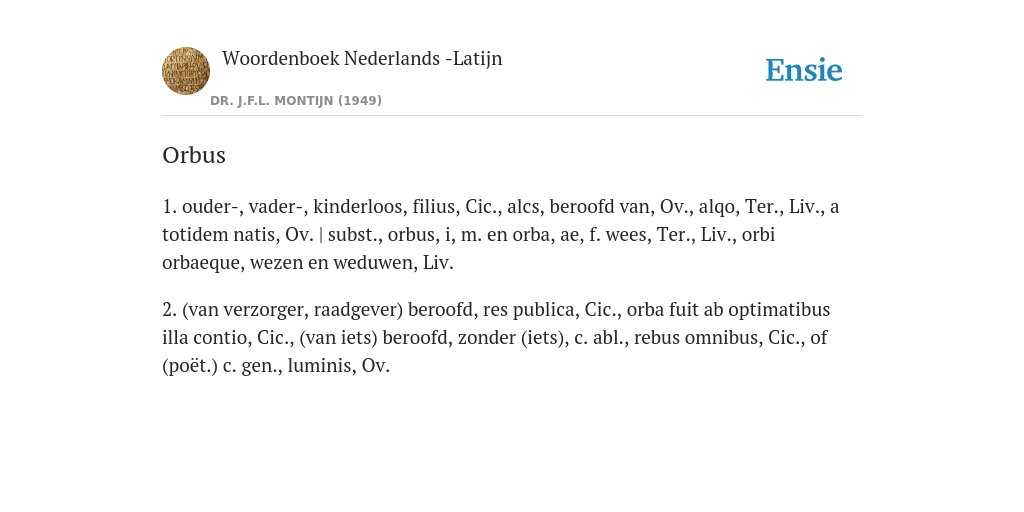Click the (poët.) label
This screenshot has height=512, width=1024.
190,366
